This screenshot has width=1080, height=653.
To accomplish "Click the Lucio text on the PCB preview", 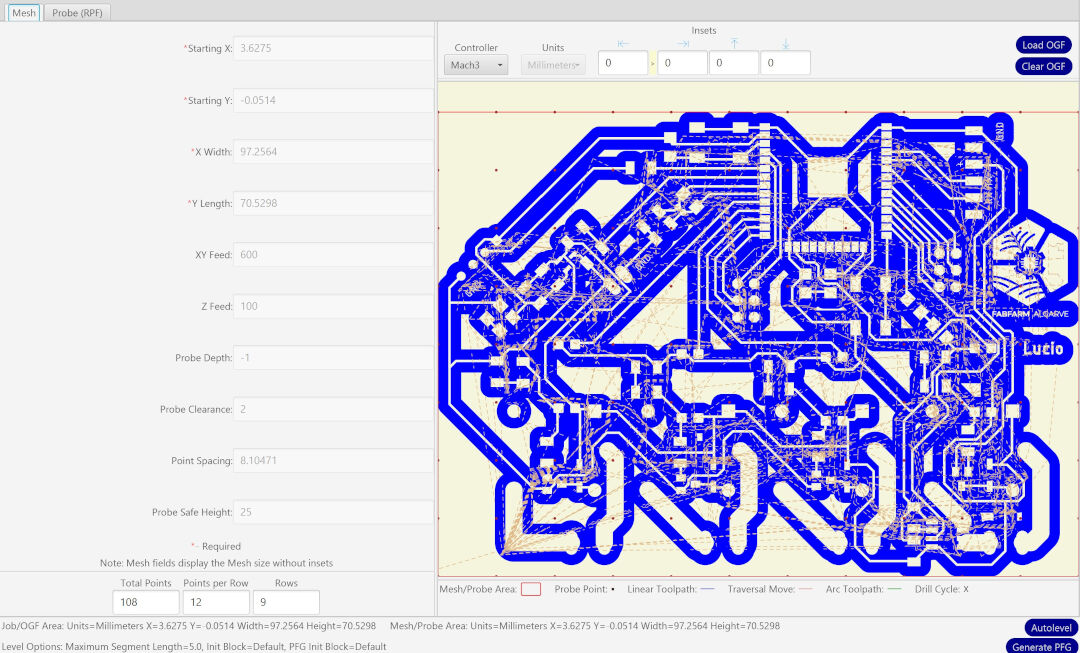I will tap(1042, 349).
